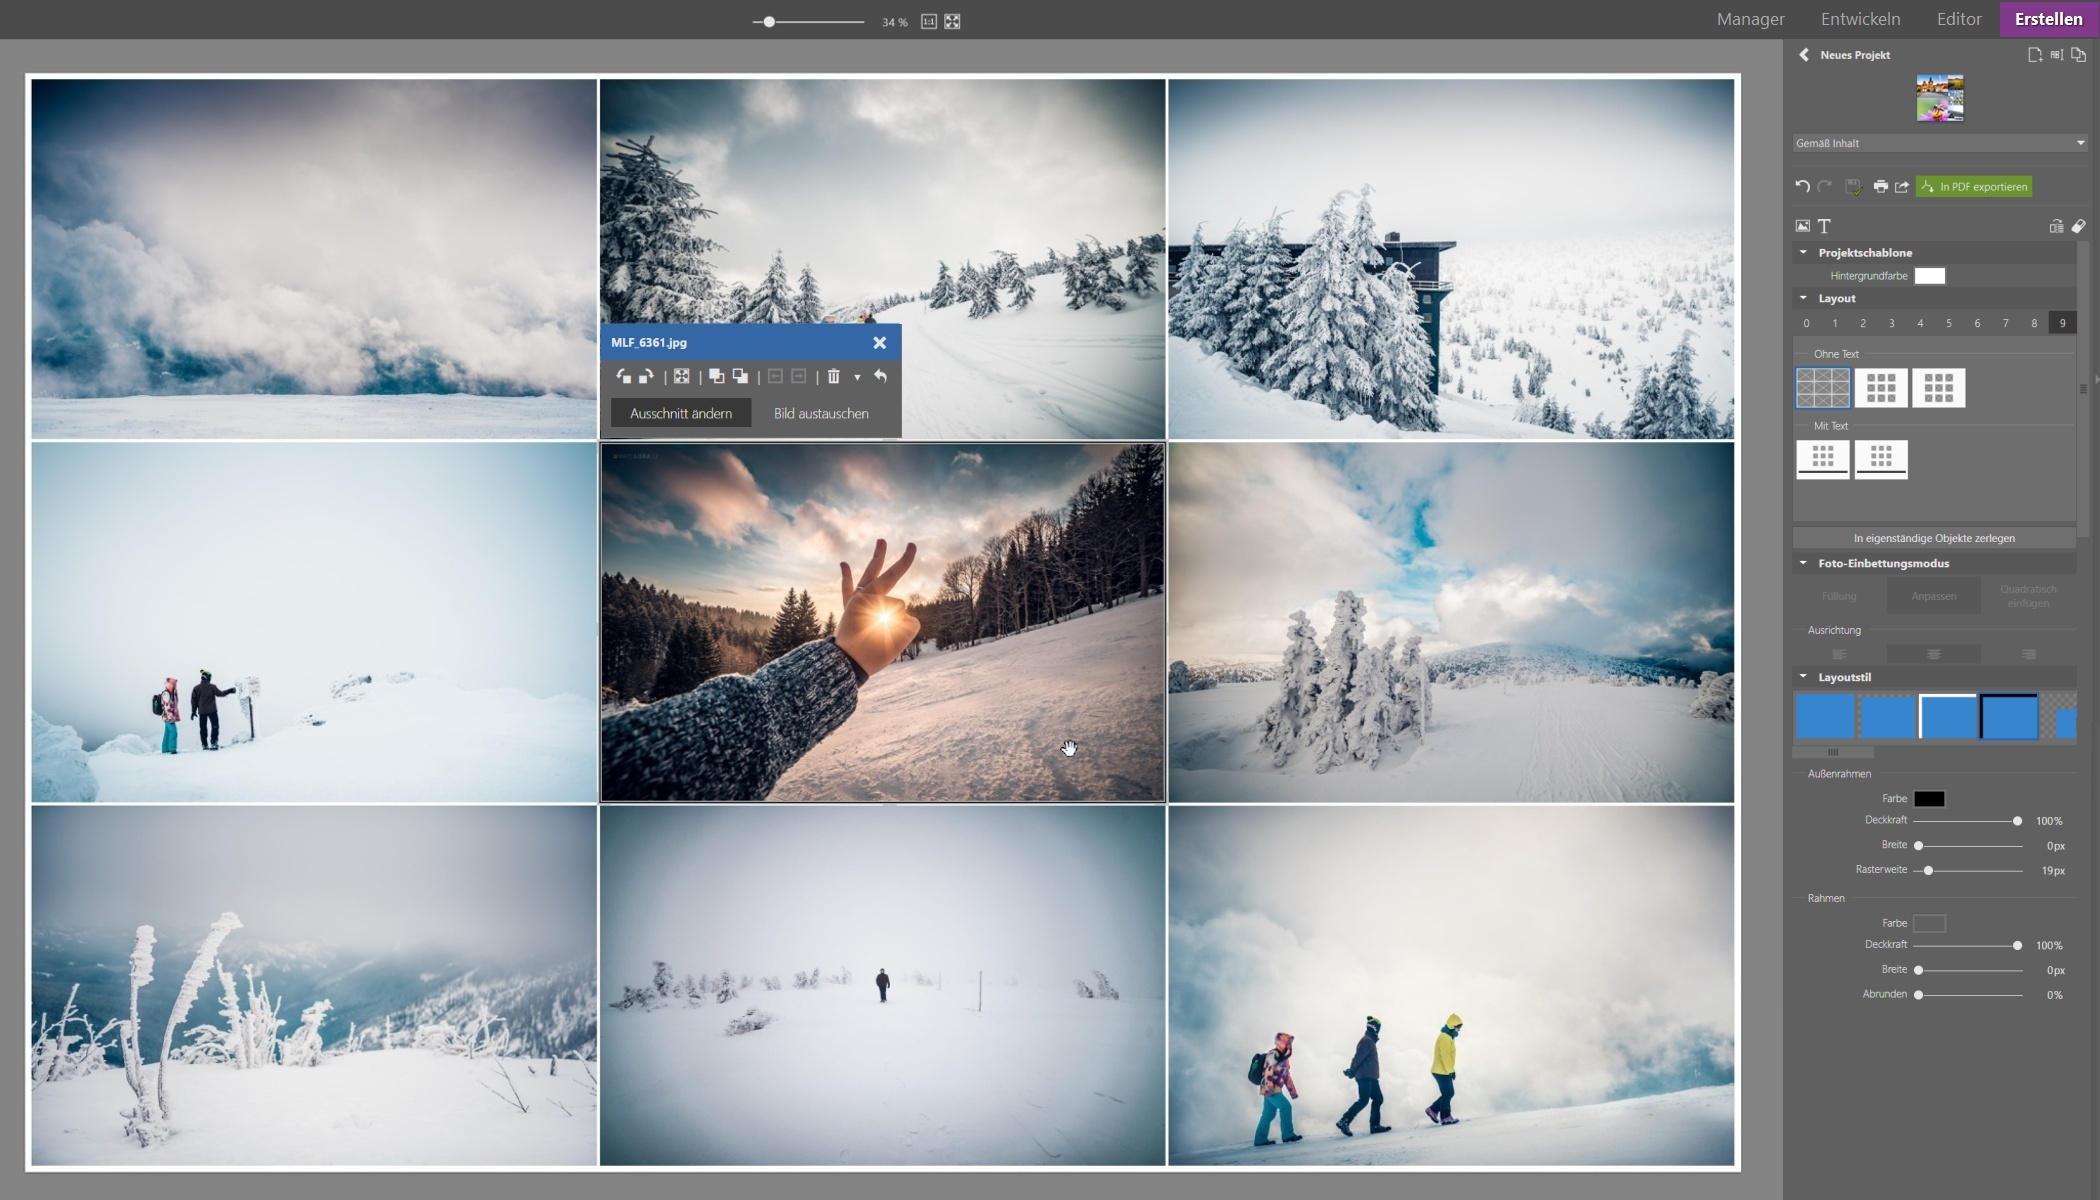This screenshot has height=1200, width=2100.
Task: Click the add image icon beside text tool
Action: point(1803,227)
